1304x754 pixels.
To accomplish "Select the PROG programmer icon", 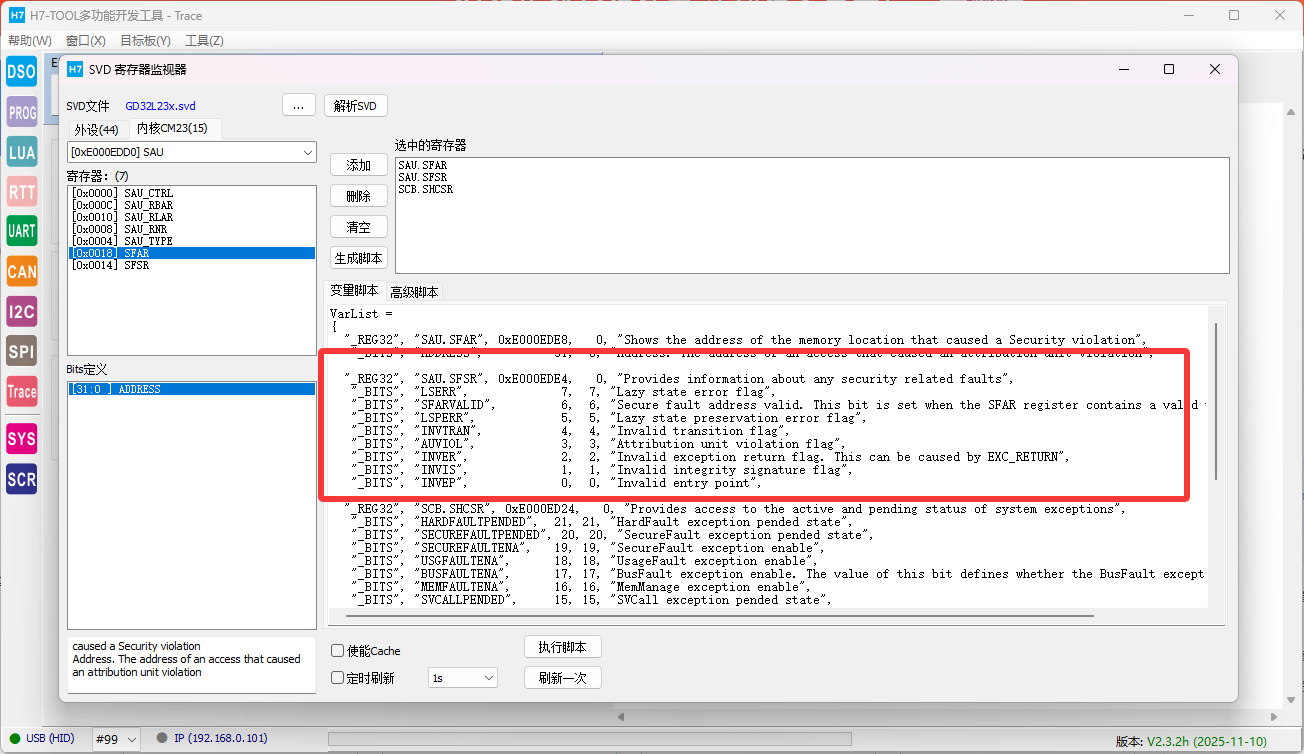I will click(x=21, y=112).
